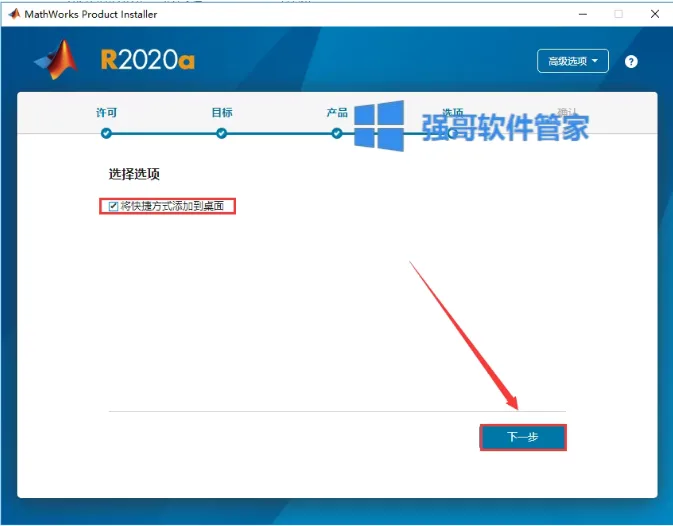
Task: Click the MathWorks Product Installer title text
Action: tap(91, 14)
